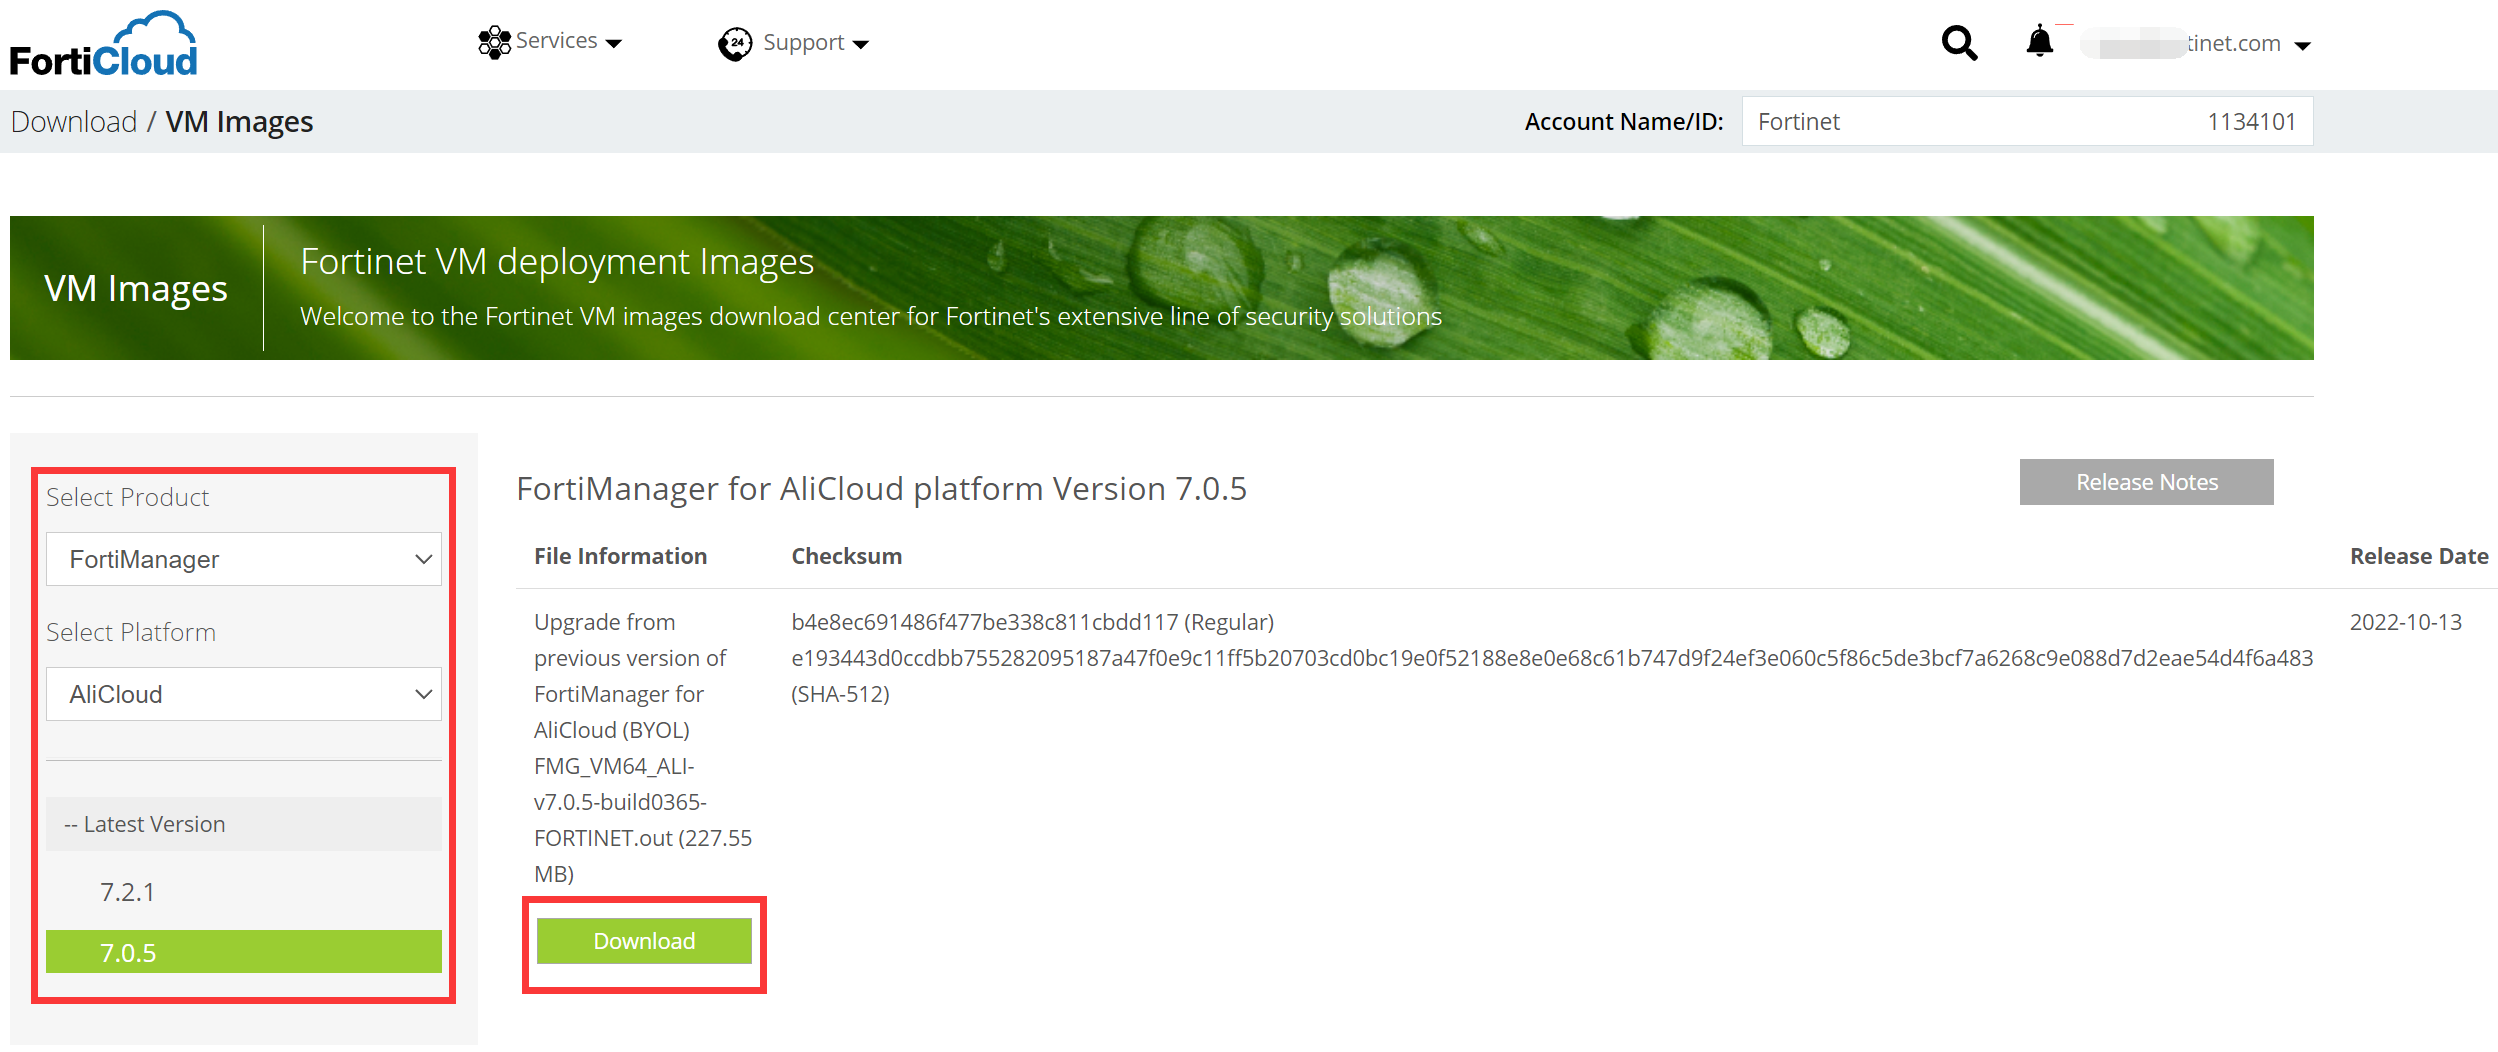Open the Support menu
The image size is (2498, 1052).
pyautogui.click(x=803, y=43)
